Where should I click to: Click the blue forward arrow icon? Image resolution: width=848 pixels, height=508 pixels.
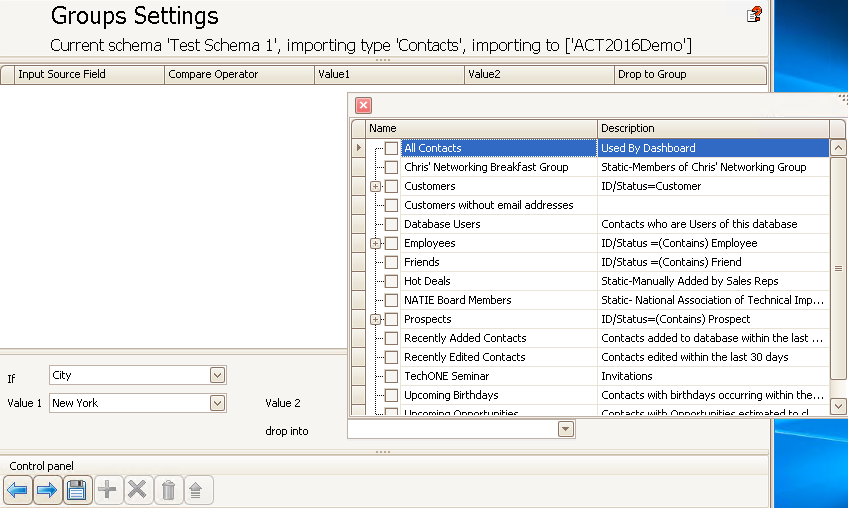point(47,490)
